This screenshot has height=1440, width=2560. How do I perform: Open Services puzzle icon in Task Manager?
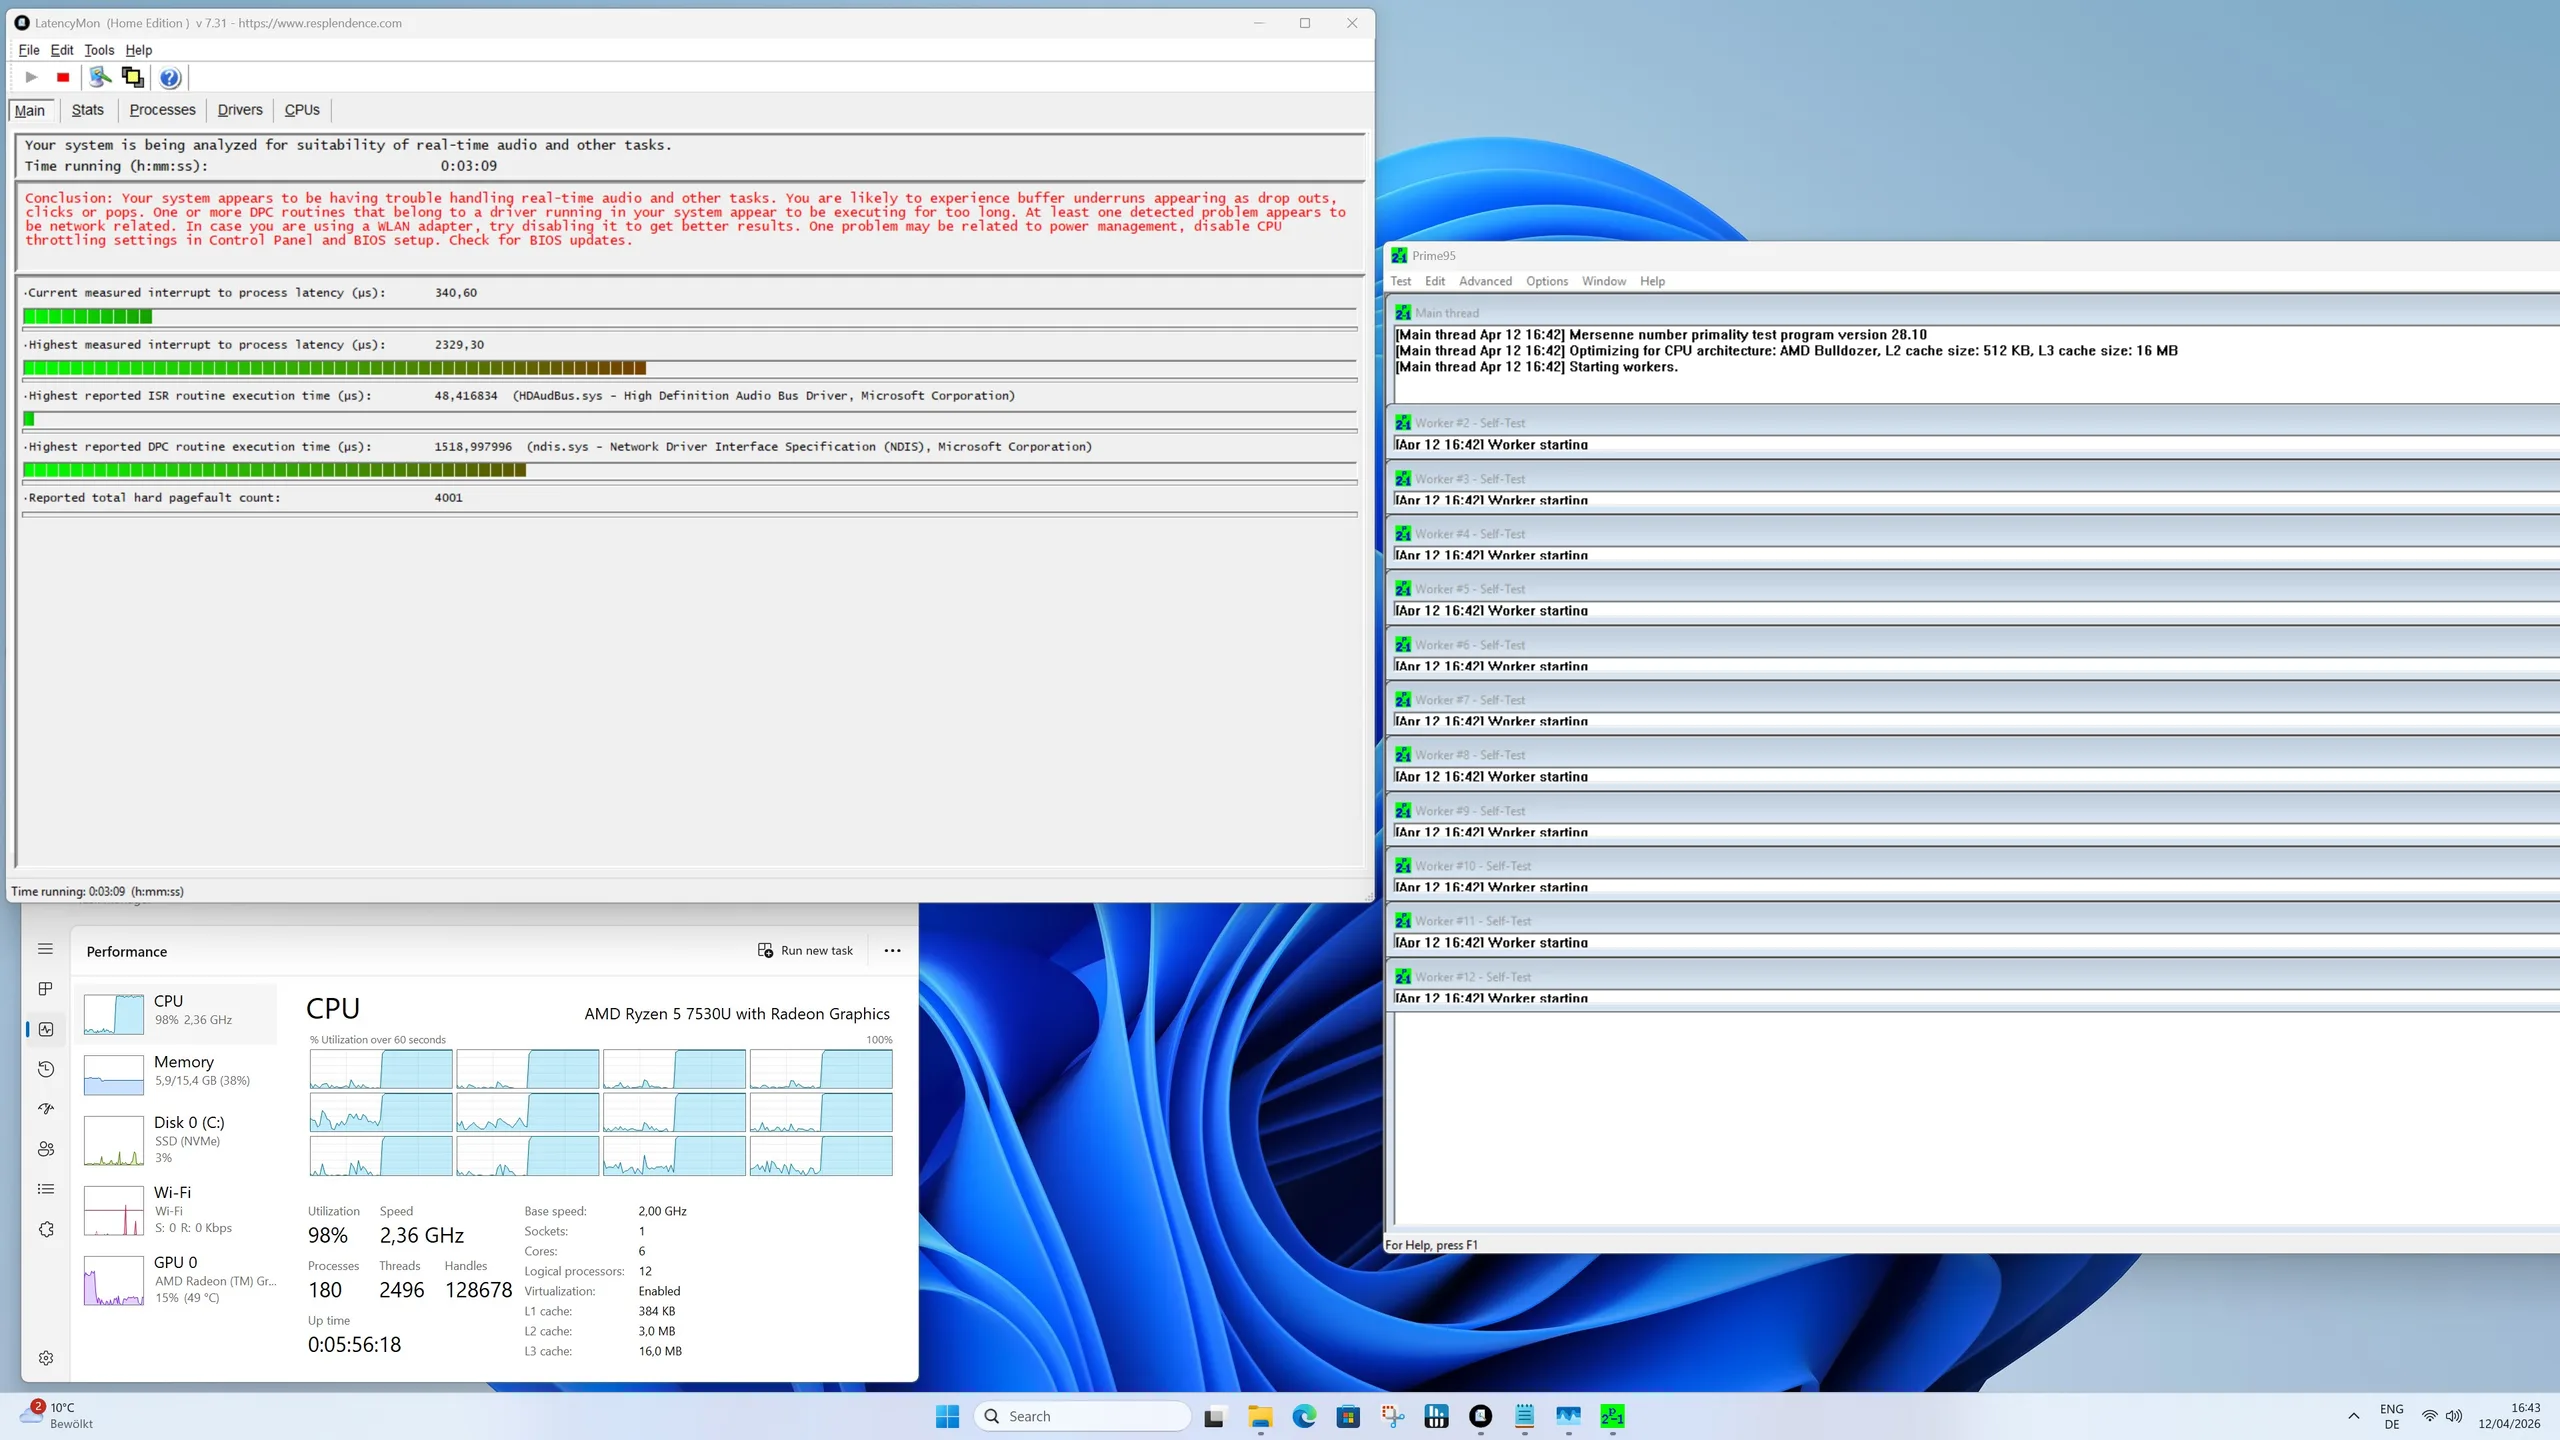point(46,1229)
